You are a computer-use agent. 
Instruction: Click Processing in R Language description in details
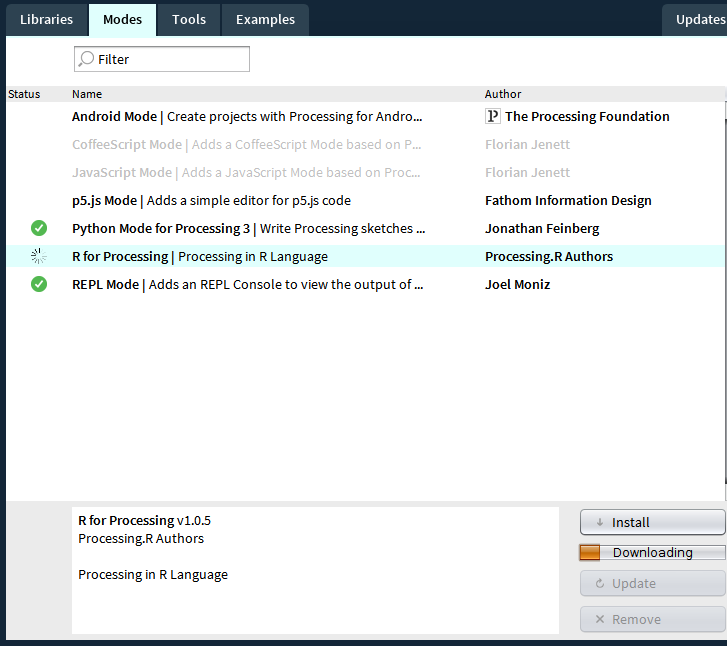click(153, 575)
